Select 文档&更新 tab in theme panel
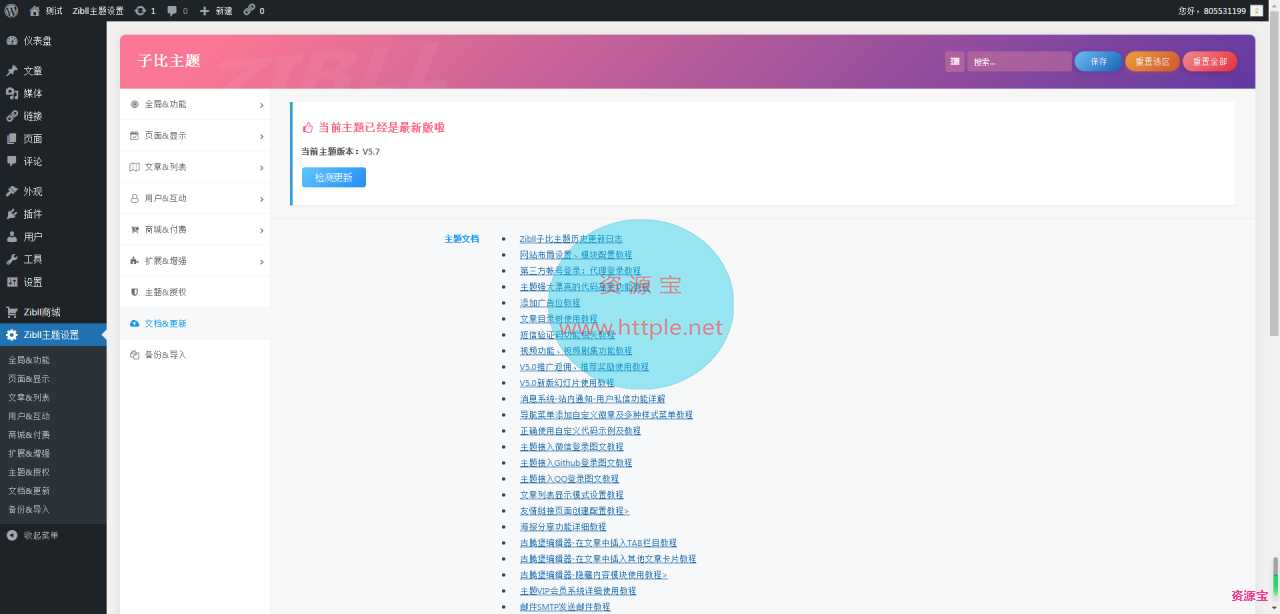Screen dimensions: 1280x614 tap(195, 324)
